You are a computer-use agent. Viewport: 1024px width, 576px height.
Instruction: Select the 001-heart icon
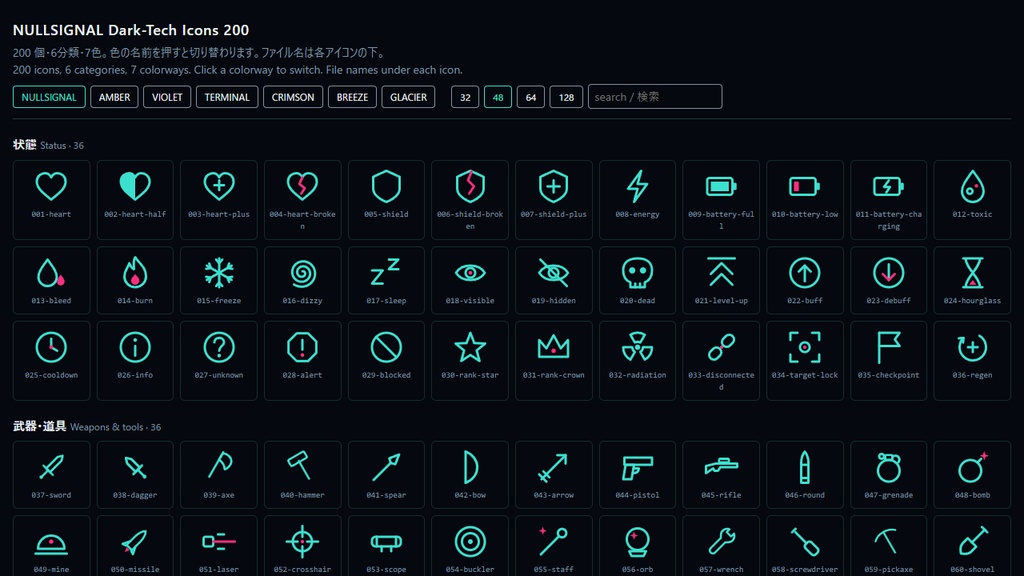pos(51,187)
